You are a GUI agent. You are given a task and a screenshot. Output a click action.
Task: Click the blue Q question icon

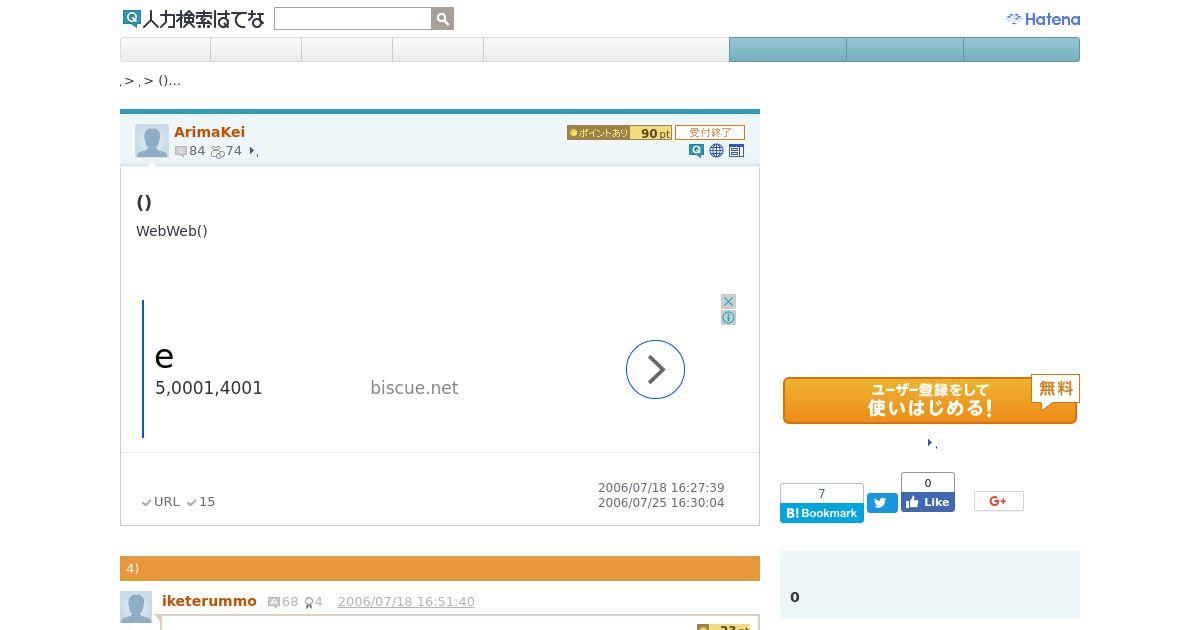[x=696, y=151]
